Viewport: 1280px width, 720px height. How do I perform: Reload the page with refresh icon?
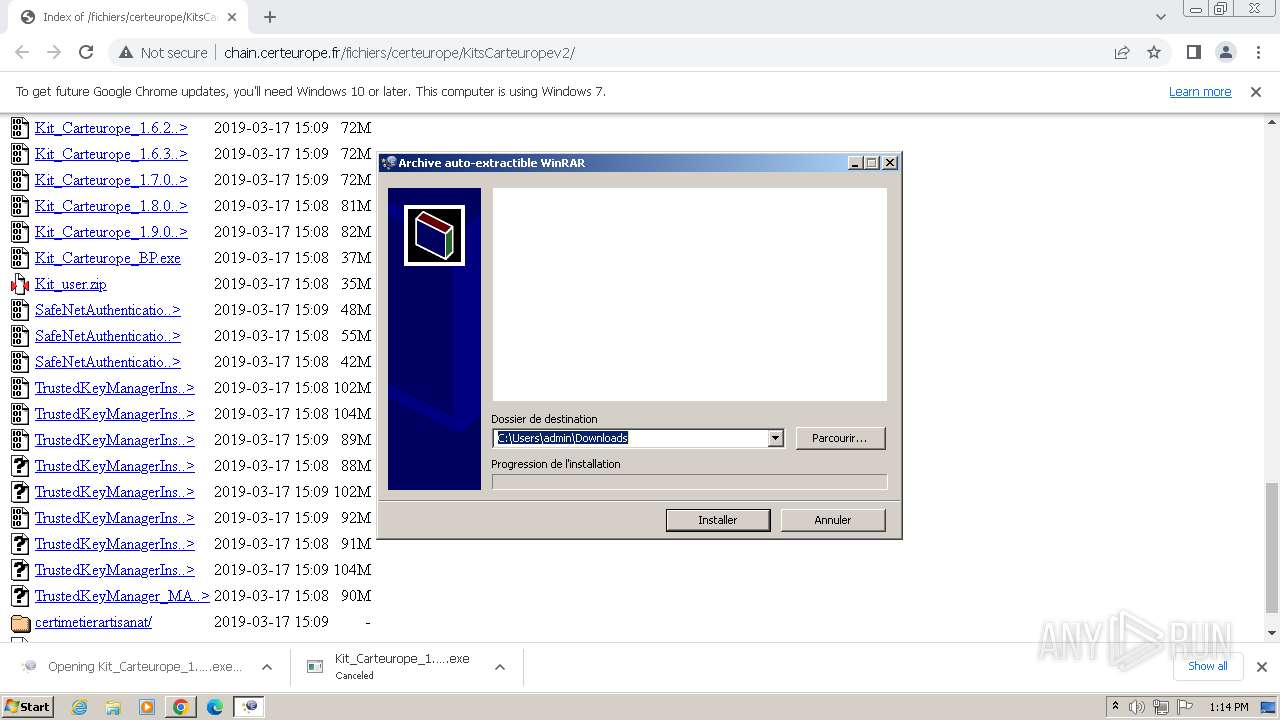click(86, 53)
